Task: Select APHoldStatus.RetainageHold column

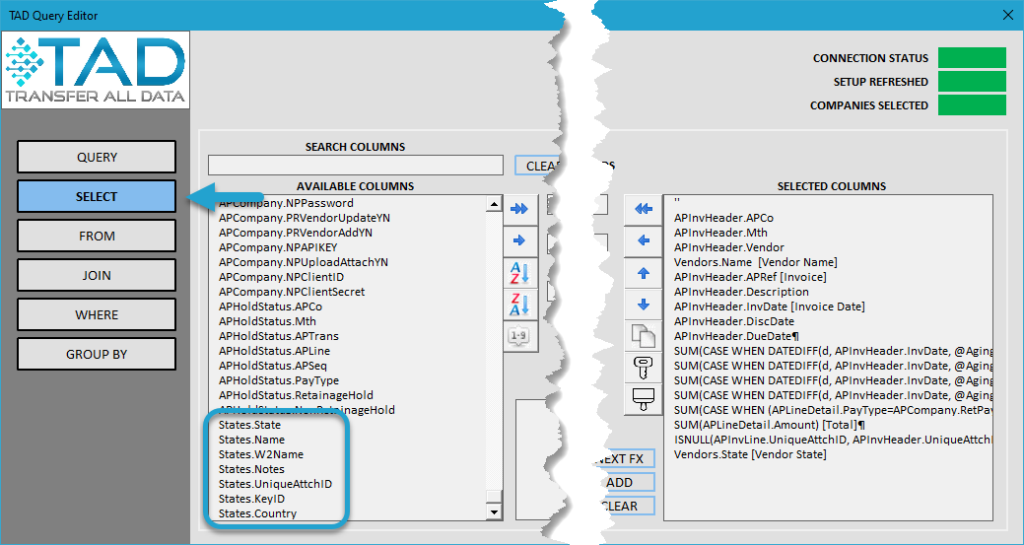Action: 296,395
